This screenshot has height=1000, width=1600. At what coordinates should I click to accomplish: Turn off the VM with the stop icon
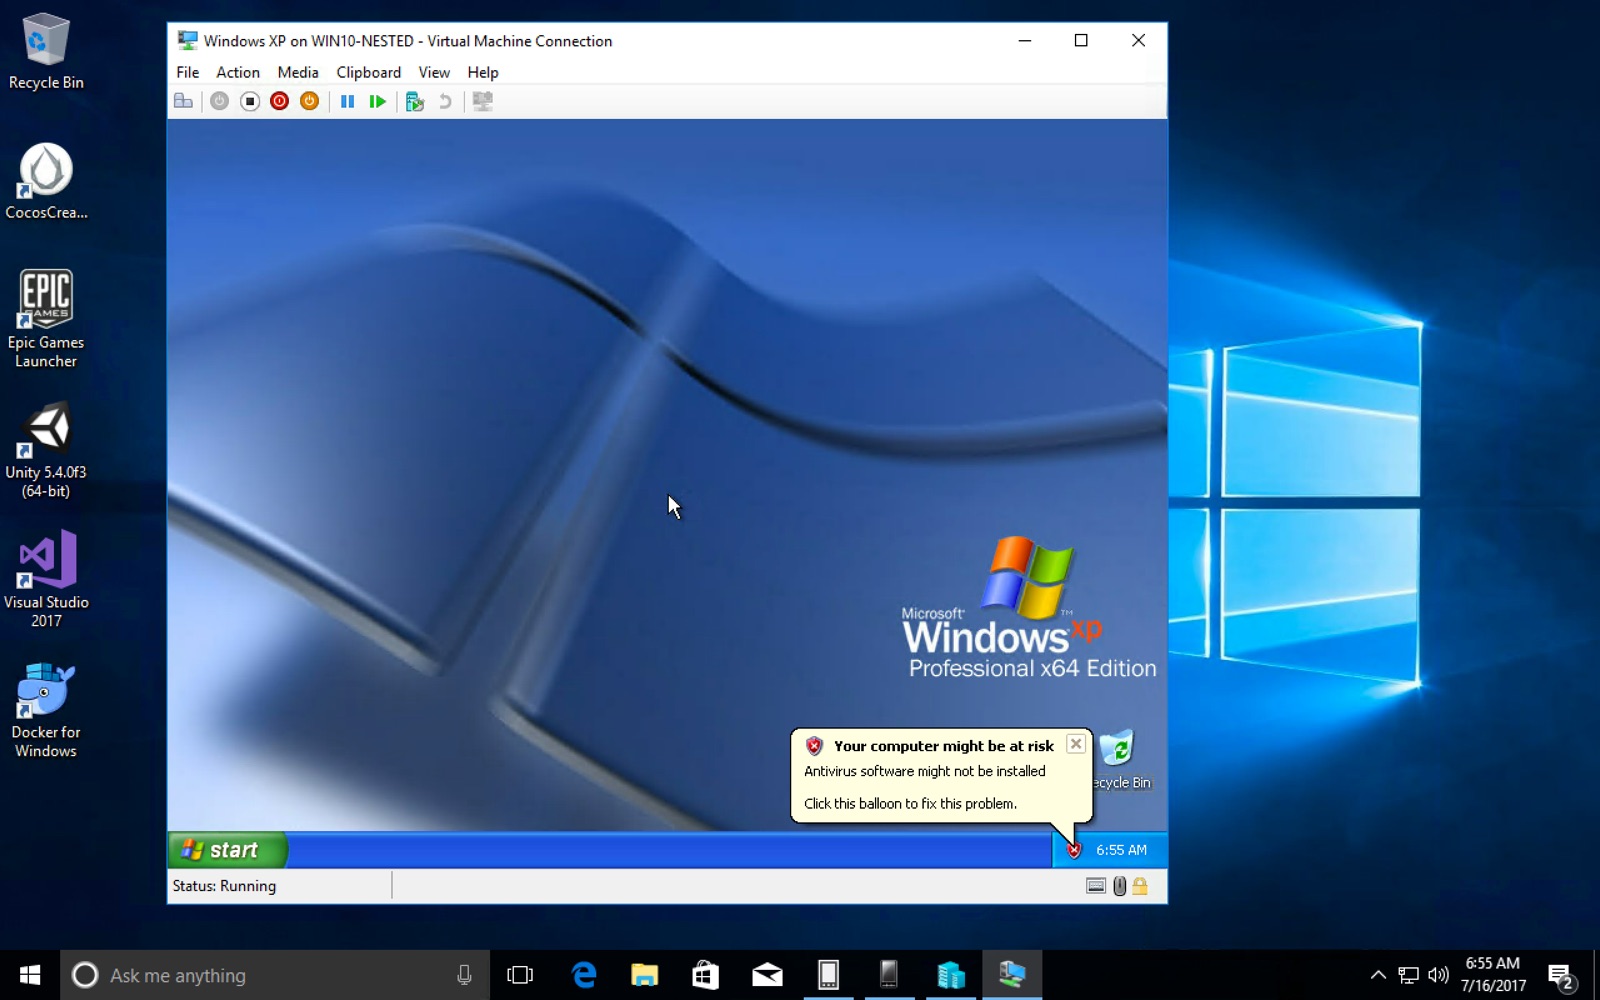[x=250, y=101]
